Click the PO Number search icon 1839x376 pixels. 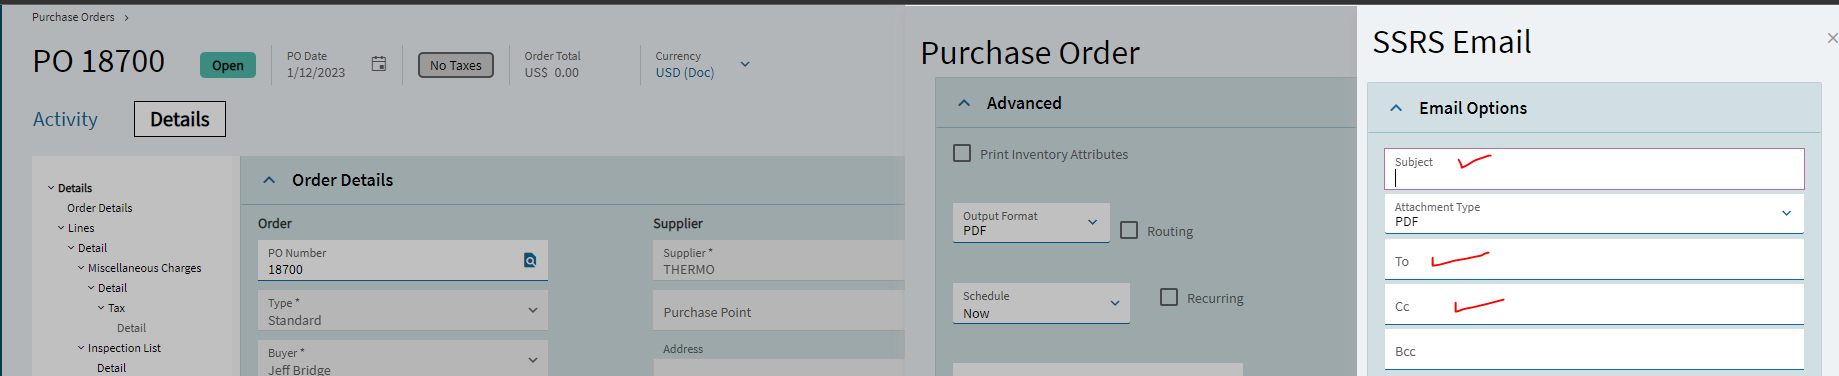tap(530, 260)
